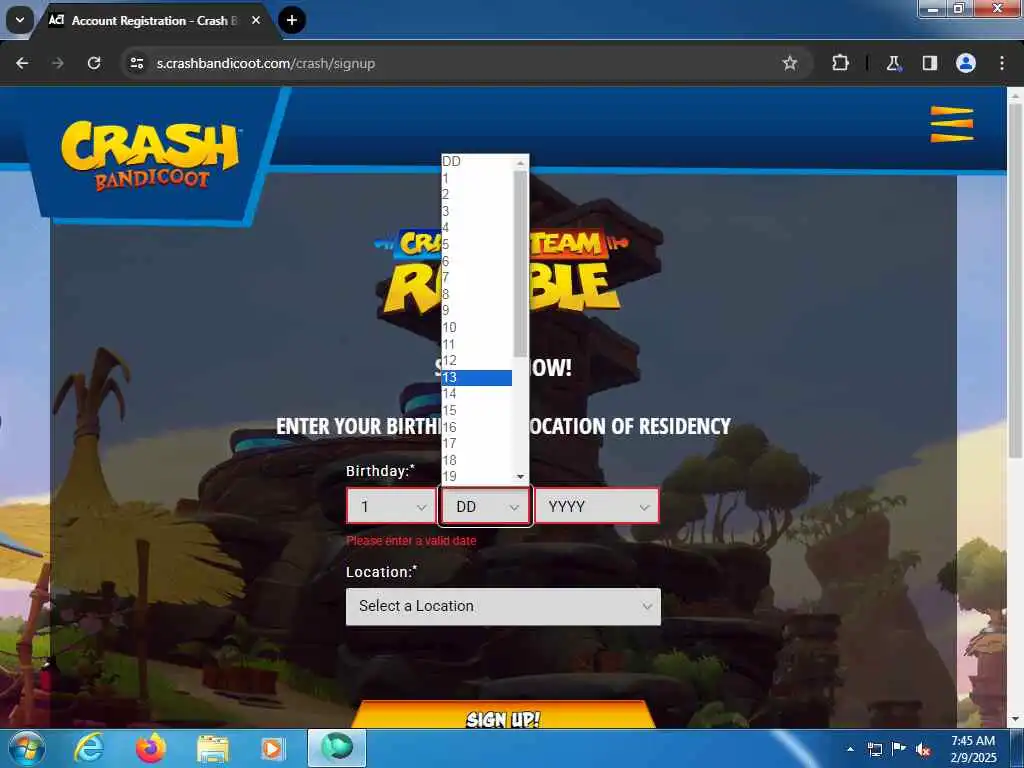The height and width of the screenshot is (768, 1024).
Task: Click the muted volume tray icon
Action: point(923,749)
